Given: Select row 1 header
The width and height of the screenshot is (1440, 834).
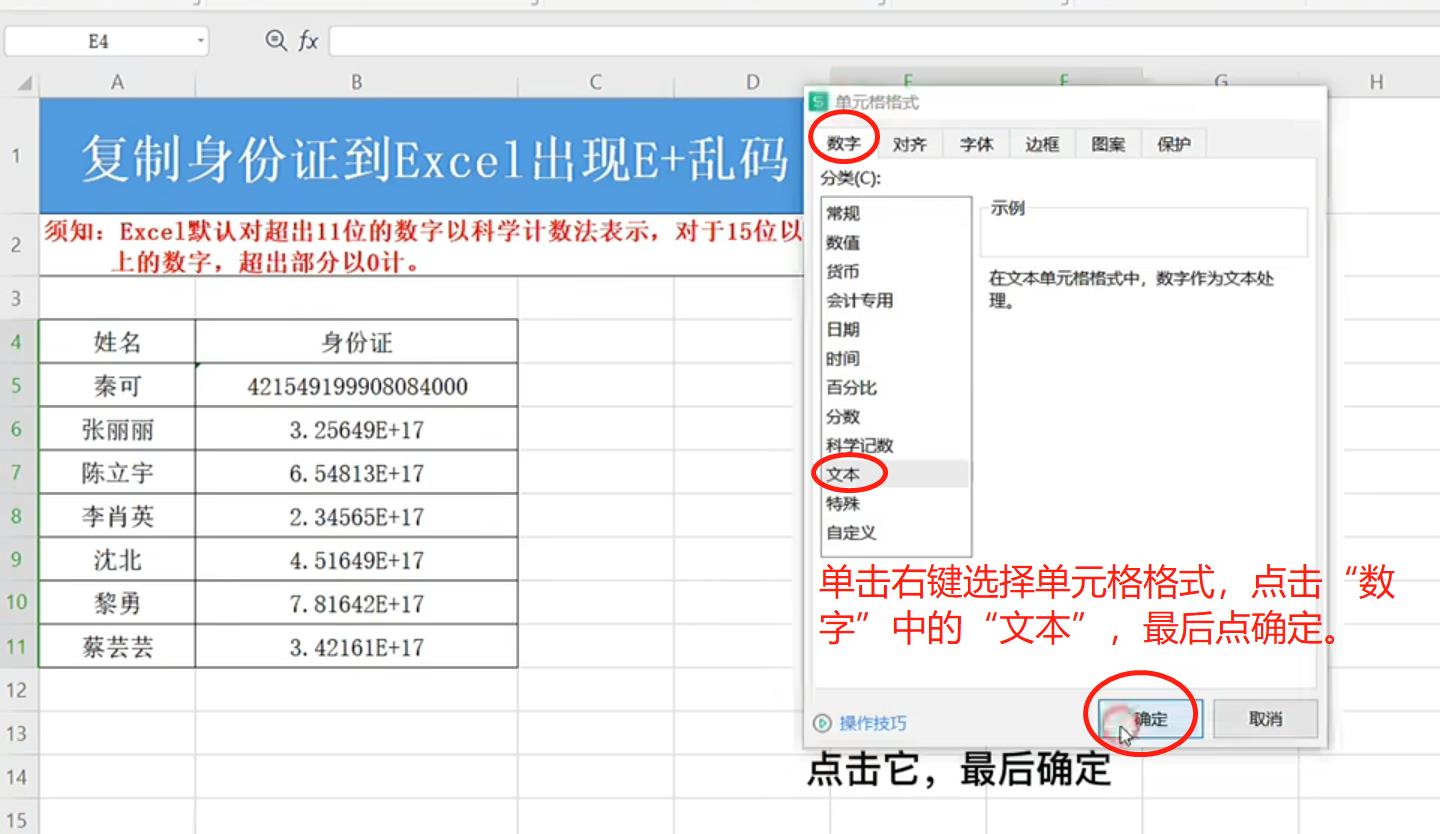Looking at the screenshot, I should pos(19,155).
